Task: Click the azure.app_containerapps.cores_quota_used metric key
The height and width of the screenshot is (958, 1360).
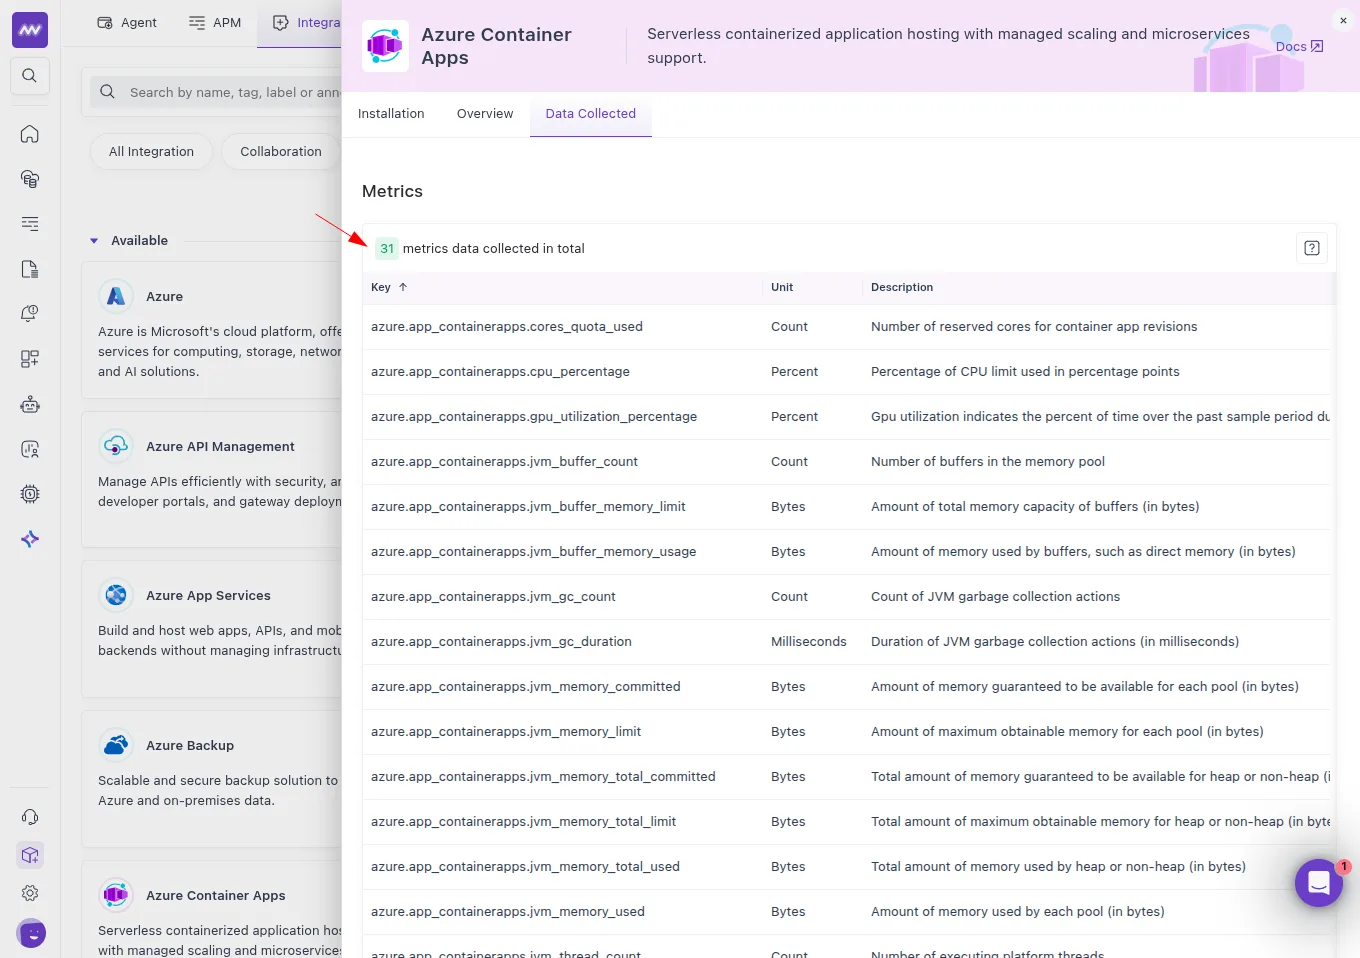Action: 507,327
